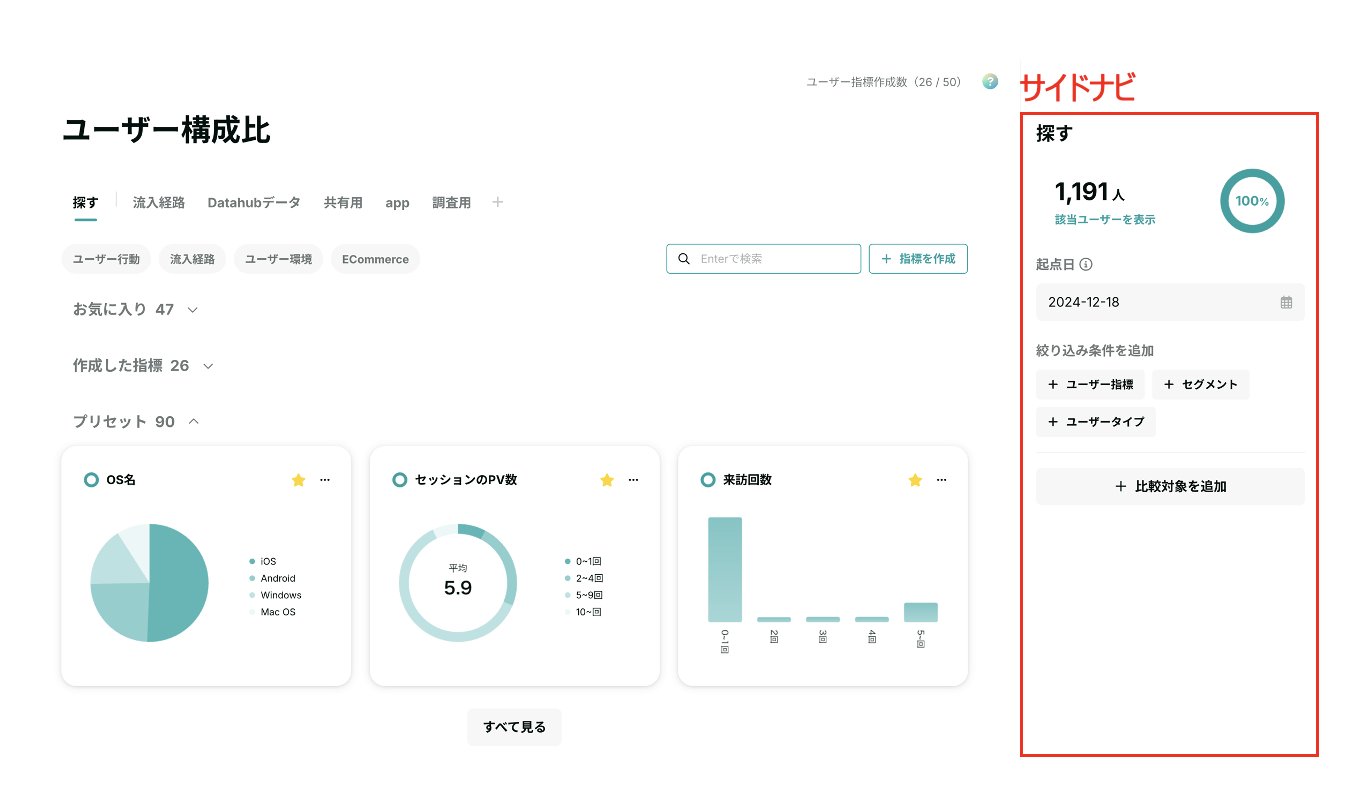Open the 共有用 tab

(x=343, y=203)
